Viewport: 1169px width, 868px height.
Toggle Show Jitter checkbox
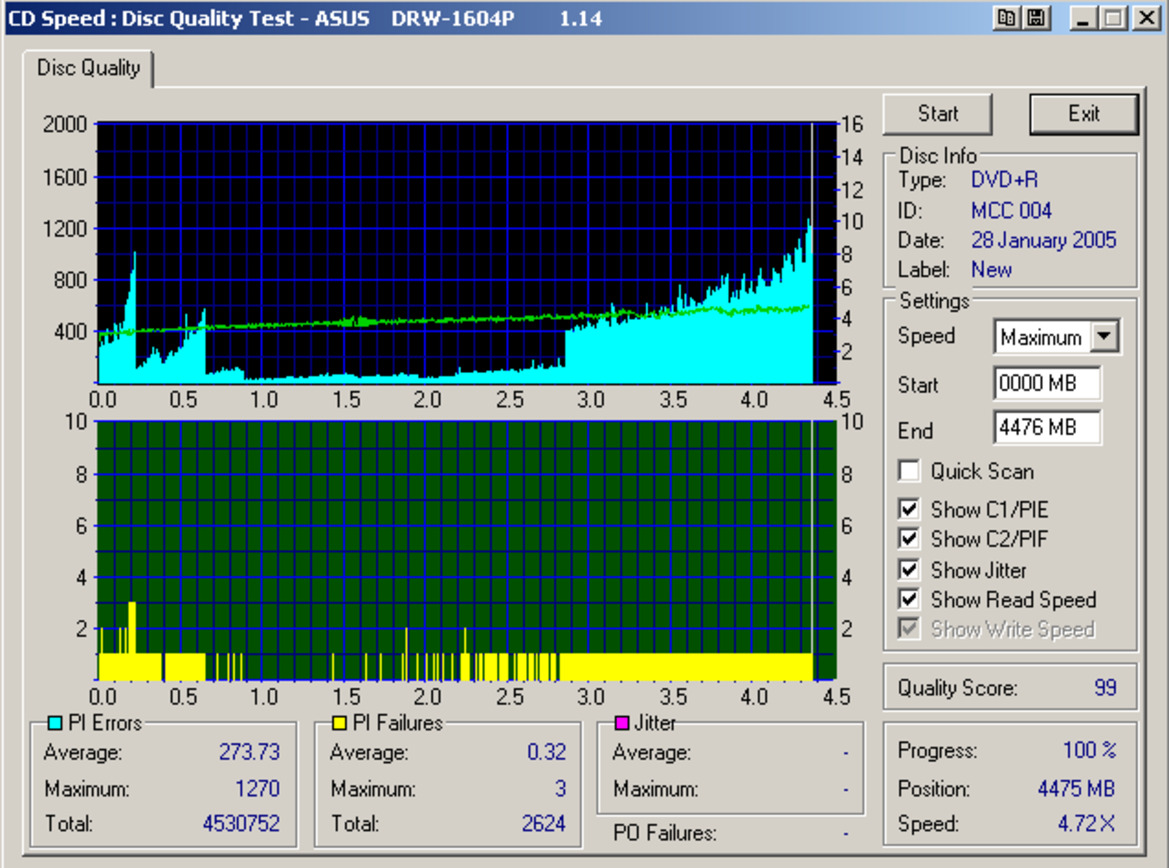(909, 570)
